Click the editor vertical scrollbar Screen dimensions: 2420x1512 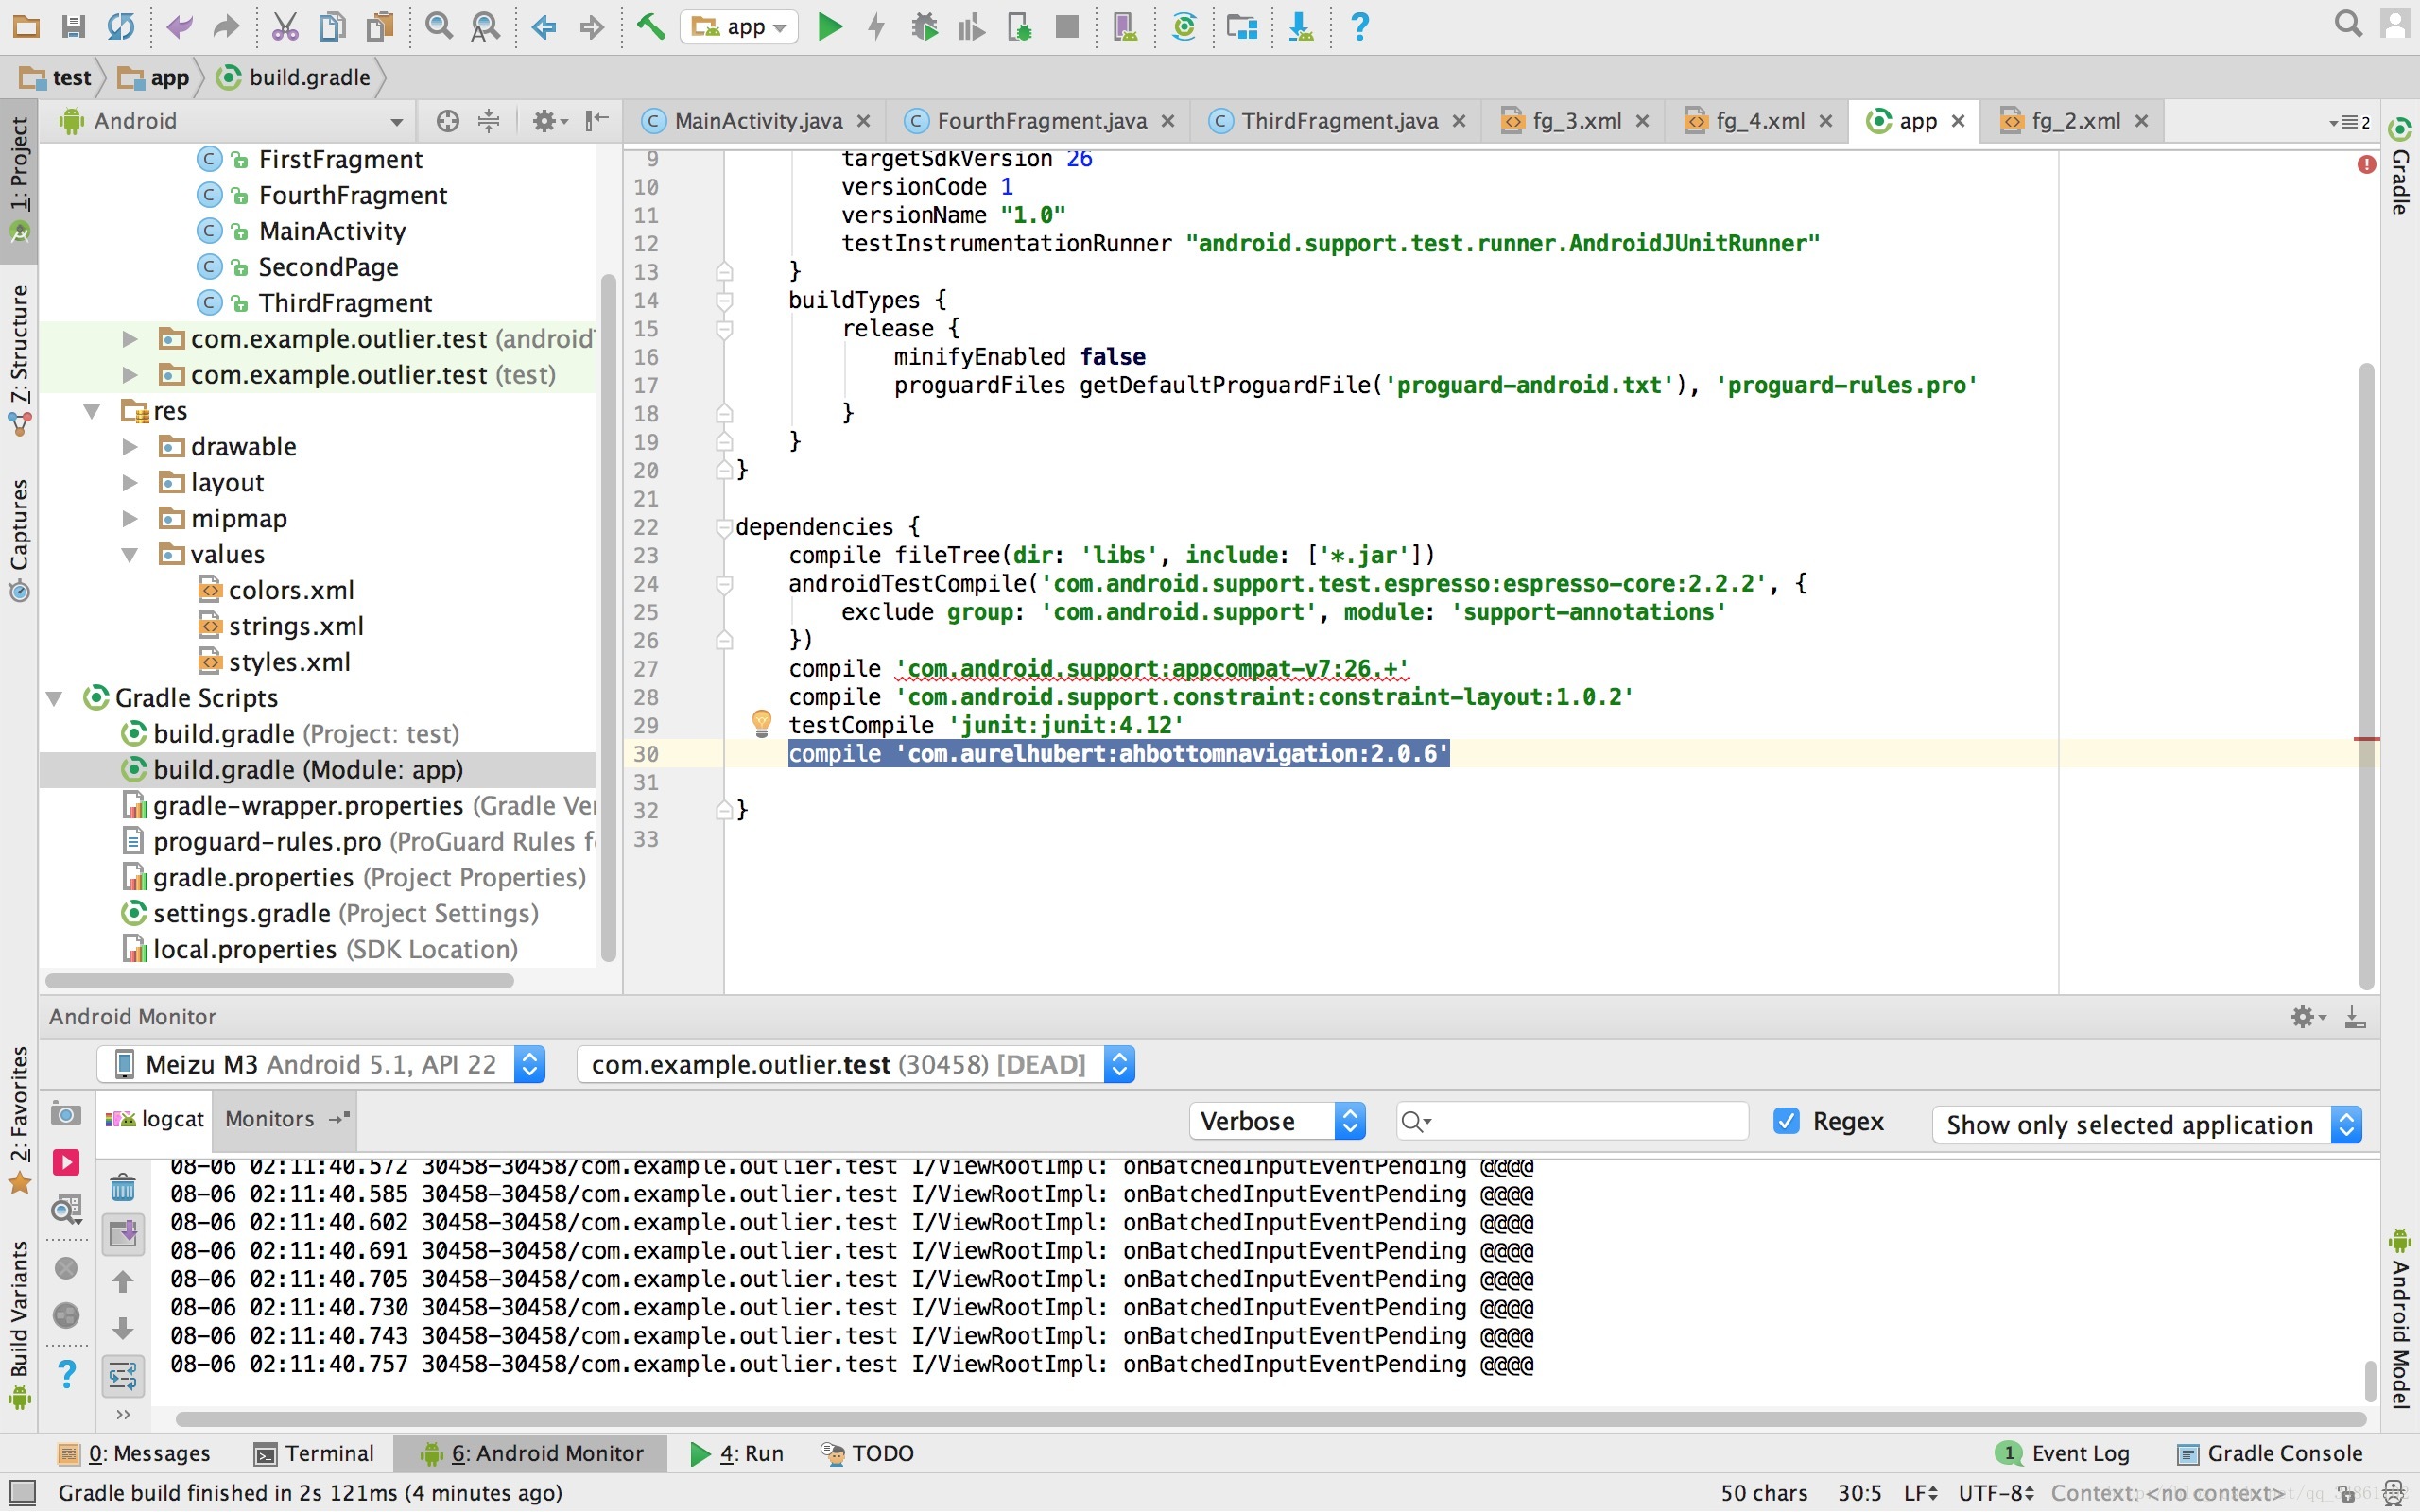coord(2366,676)
